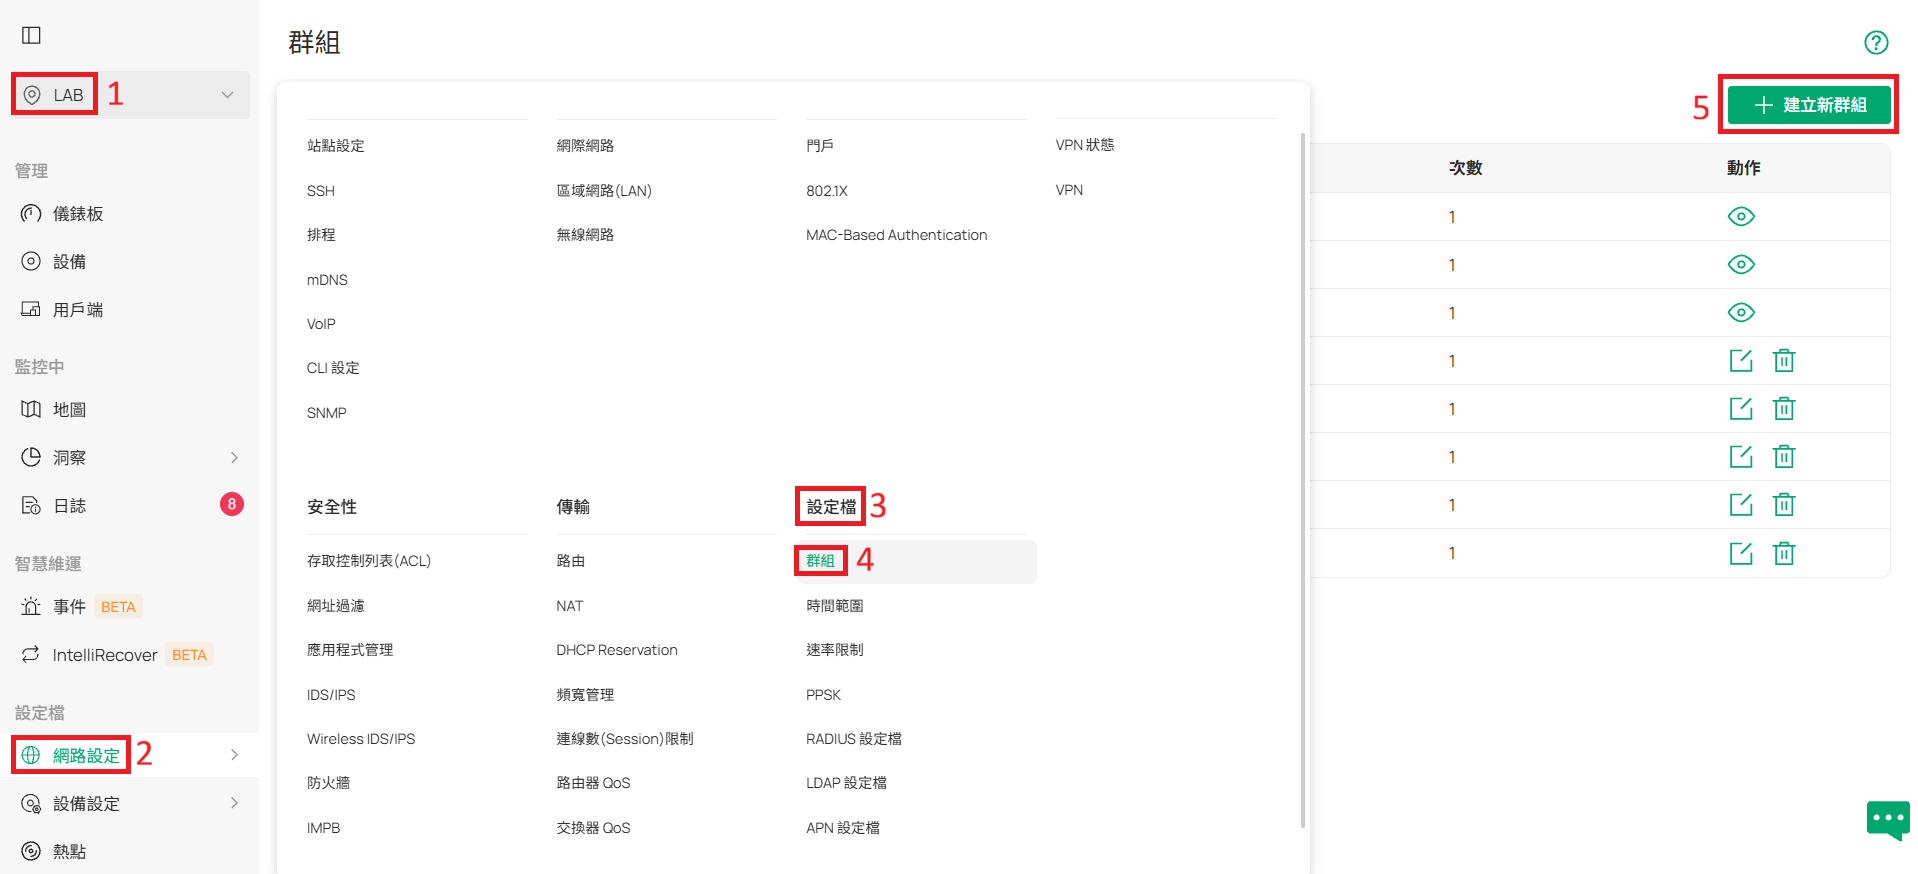The image size is (1918, 874).
Task: Click the red 8 badge on 日誌
Action: coord(232,504)
